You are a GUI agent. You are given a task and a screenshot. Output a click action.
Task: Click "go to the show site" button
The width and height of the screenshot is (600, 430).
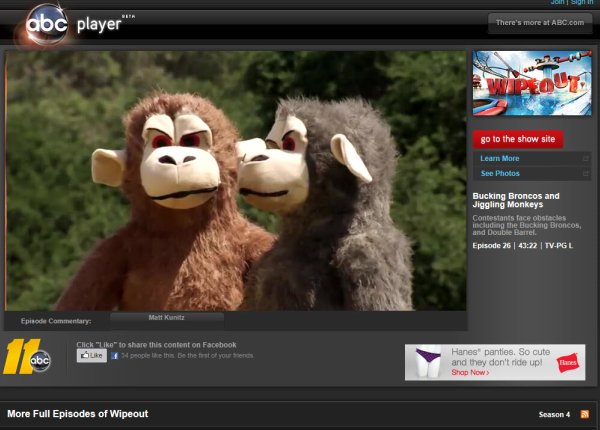tap(518, 139)
